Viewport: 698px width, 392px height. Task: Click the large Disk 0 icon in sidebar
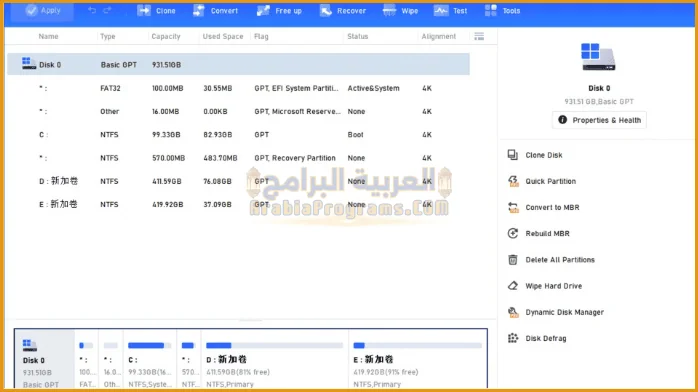pyautogui.click(x=598, y=57)
